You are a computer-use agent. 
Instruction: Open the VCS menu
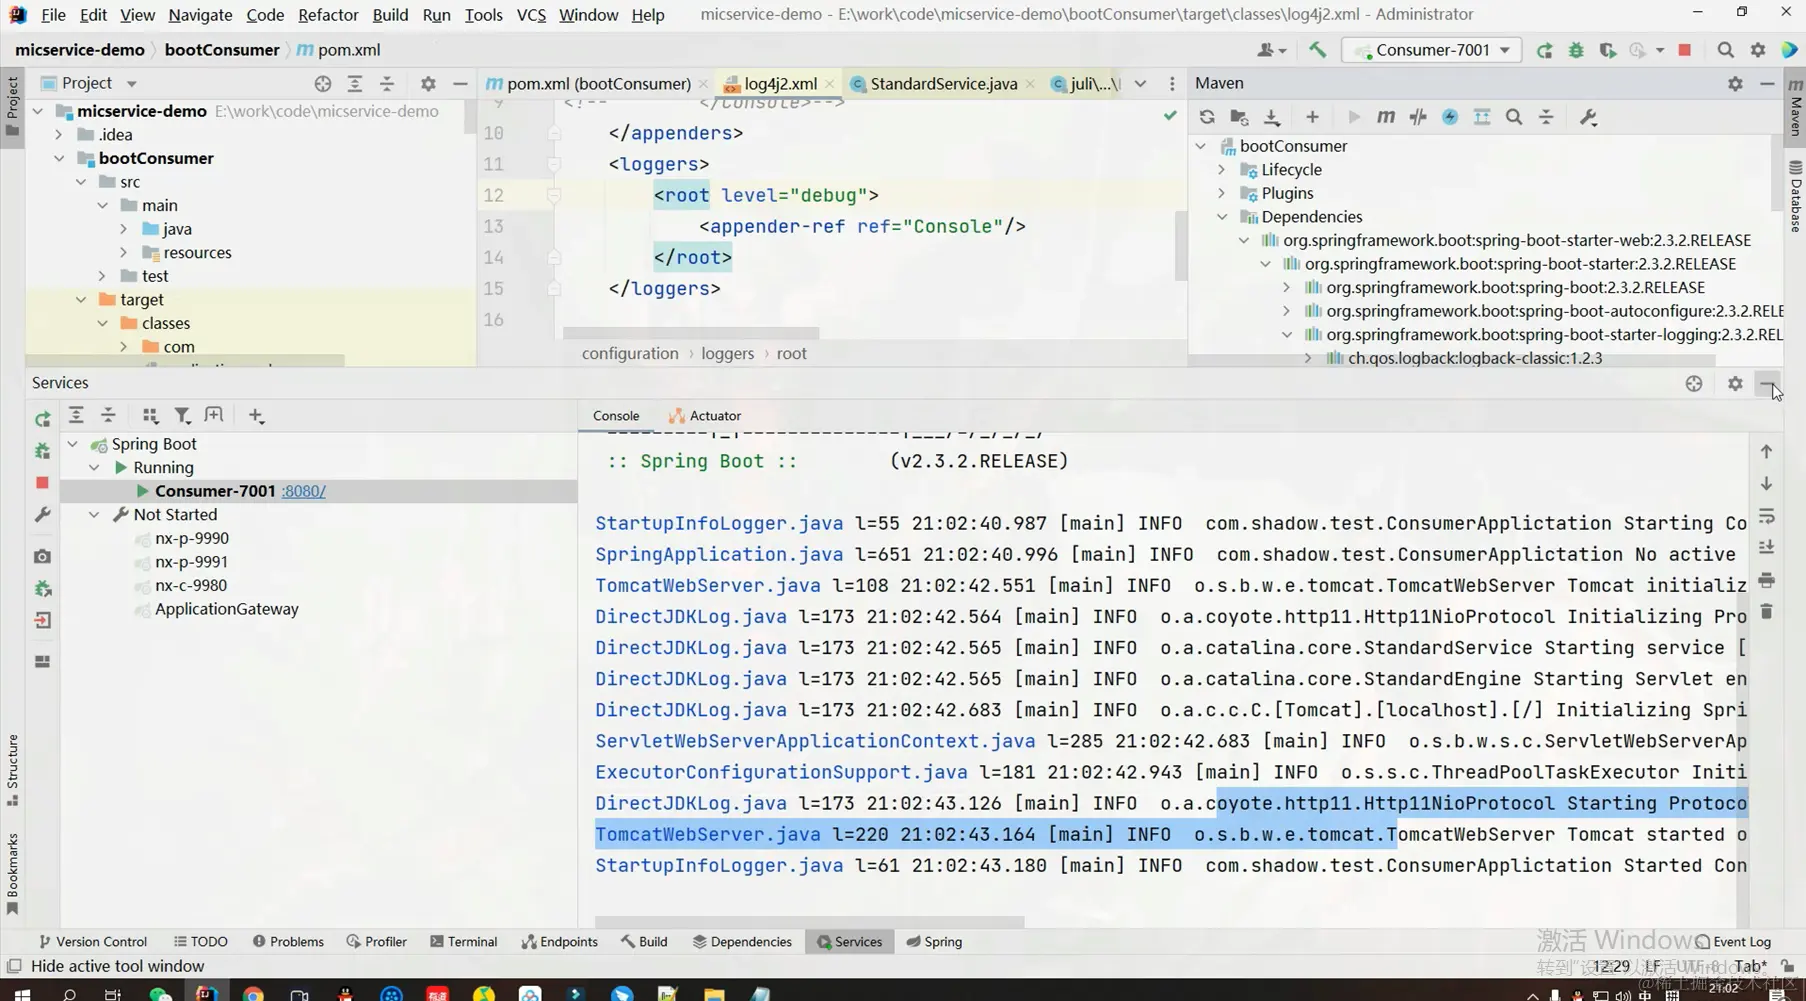pos(531,15)
